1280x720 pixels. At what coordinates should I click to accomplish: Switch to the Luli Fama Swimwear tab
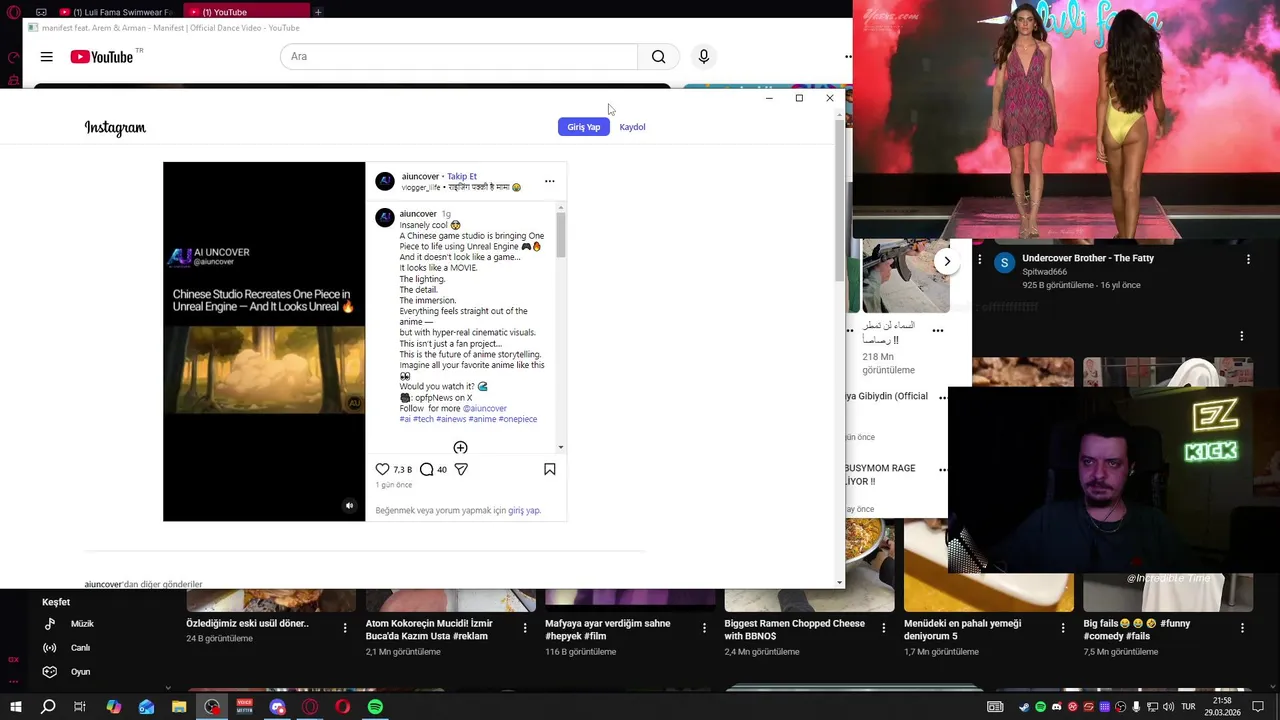click(x=115, y=12)
